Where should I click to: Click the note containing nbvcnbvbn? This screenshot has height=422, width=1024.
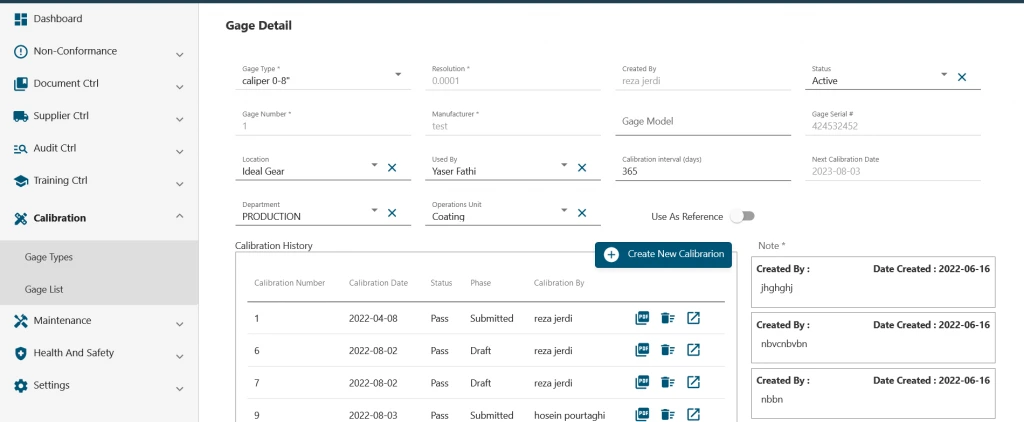pyautogui.click(x=874, y=338)
